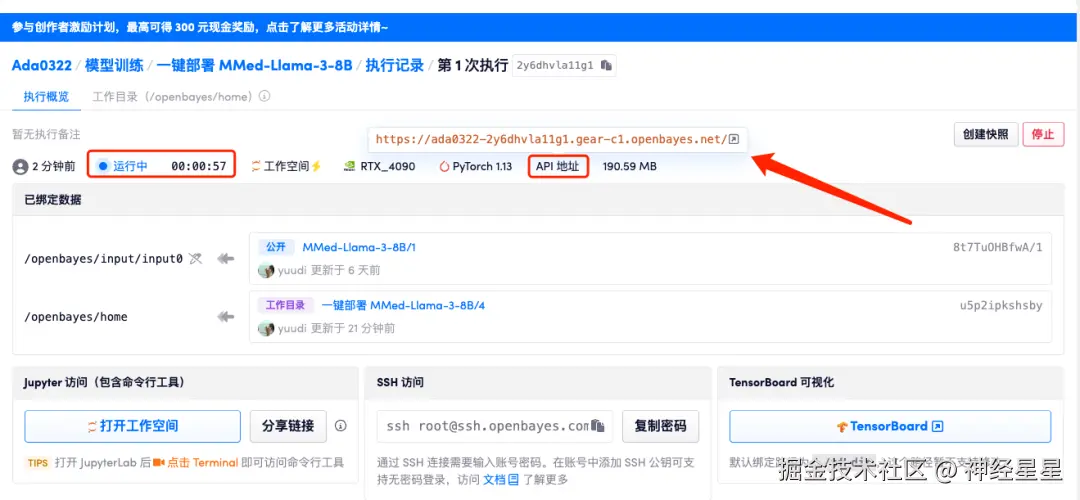Viewport: 1080px width, 500px height.
Task: Click purple 工作目录 tag label
Action: [x=286, y=305]
